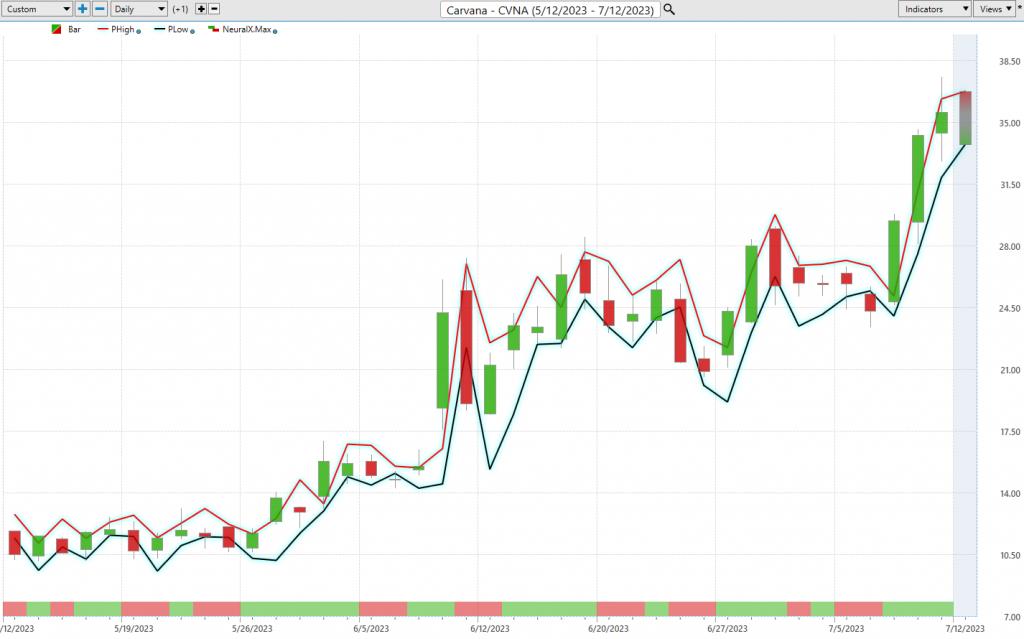The height and width of the screenshot is (639, 1024).
Task: Click the settings dot next to PHigh
Action: (x=138, y=31)
